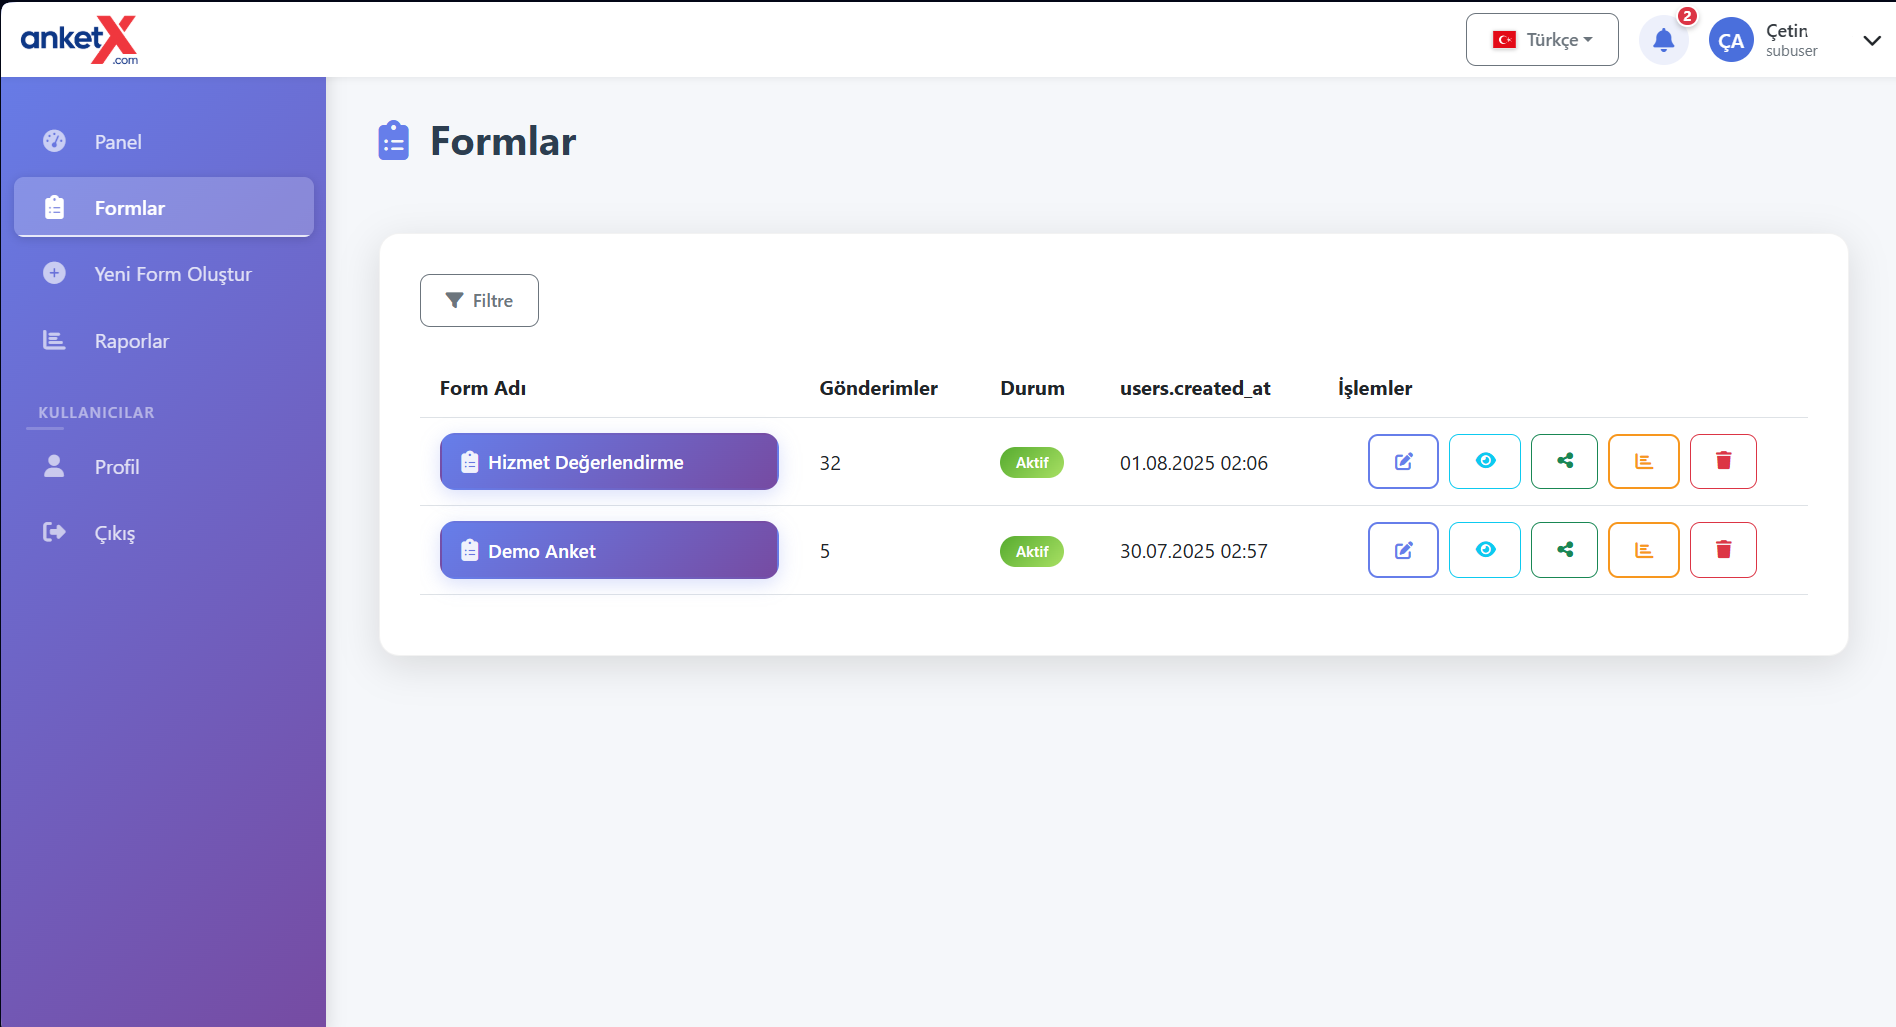Image resolution: width=1896 pixels, height=1027 pixels.
Task: Open Raporlar from the sidebar
Action: pyautogui.click(x=131, y=341)
